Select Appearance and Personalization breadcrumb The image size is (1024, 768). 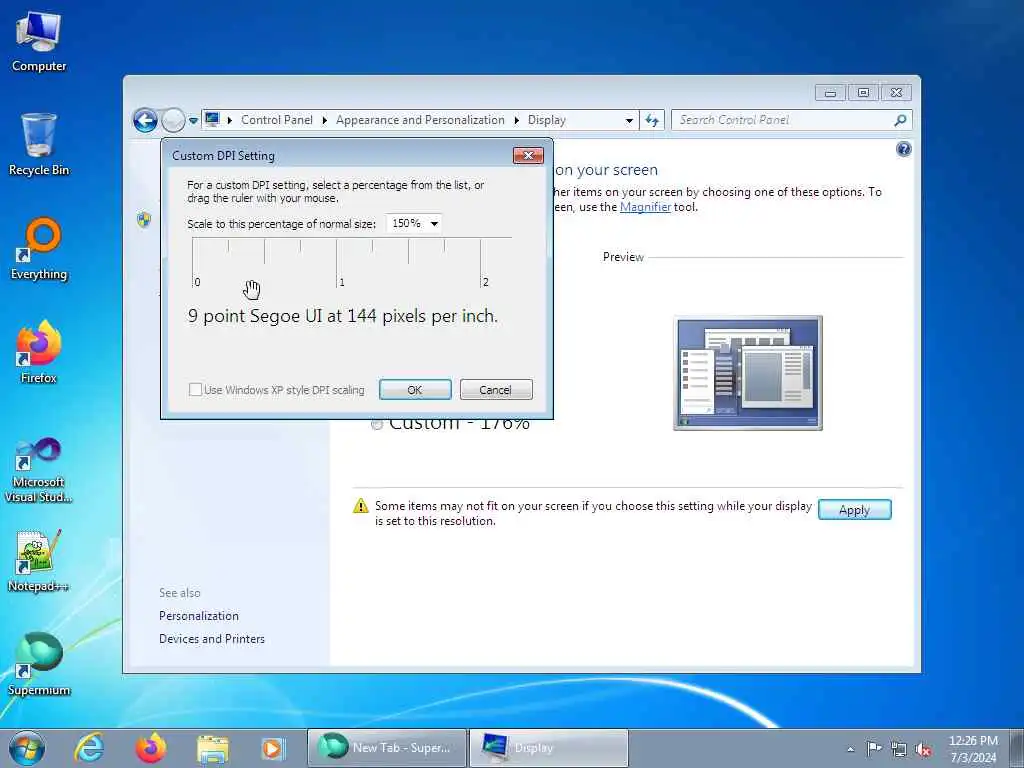420,120
